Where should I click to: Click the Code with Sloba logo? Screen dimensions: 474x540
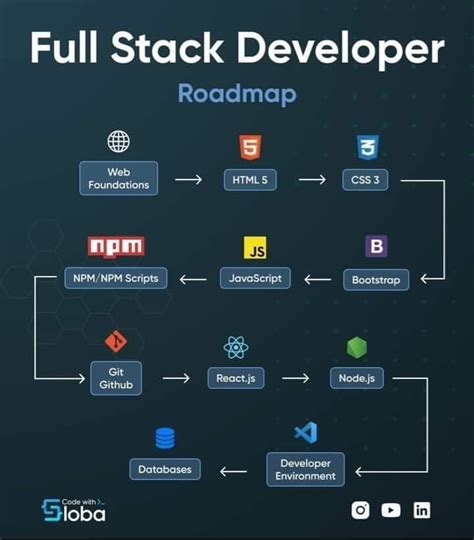point(73,510)
